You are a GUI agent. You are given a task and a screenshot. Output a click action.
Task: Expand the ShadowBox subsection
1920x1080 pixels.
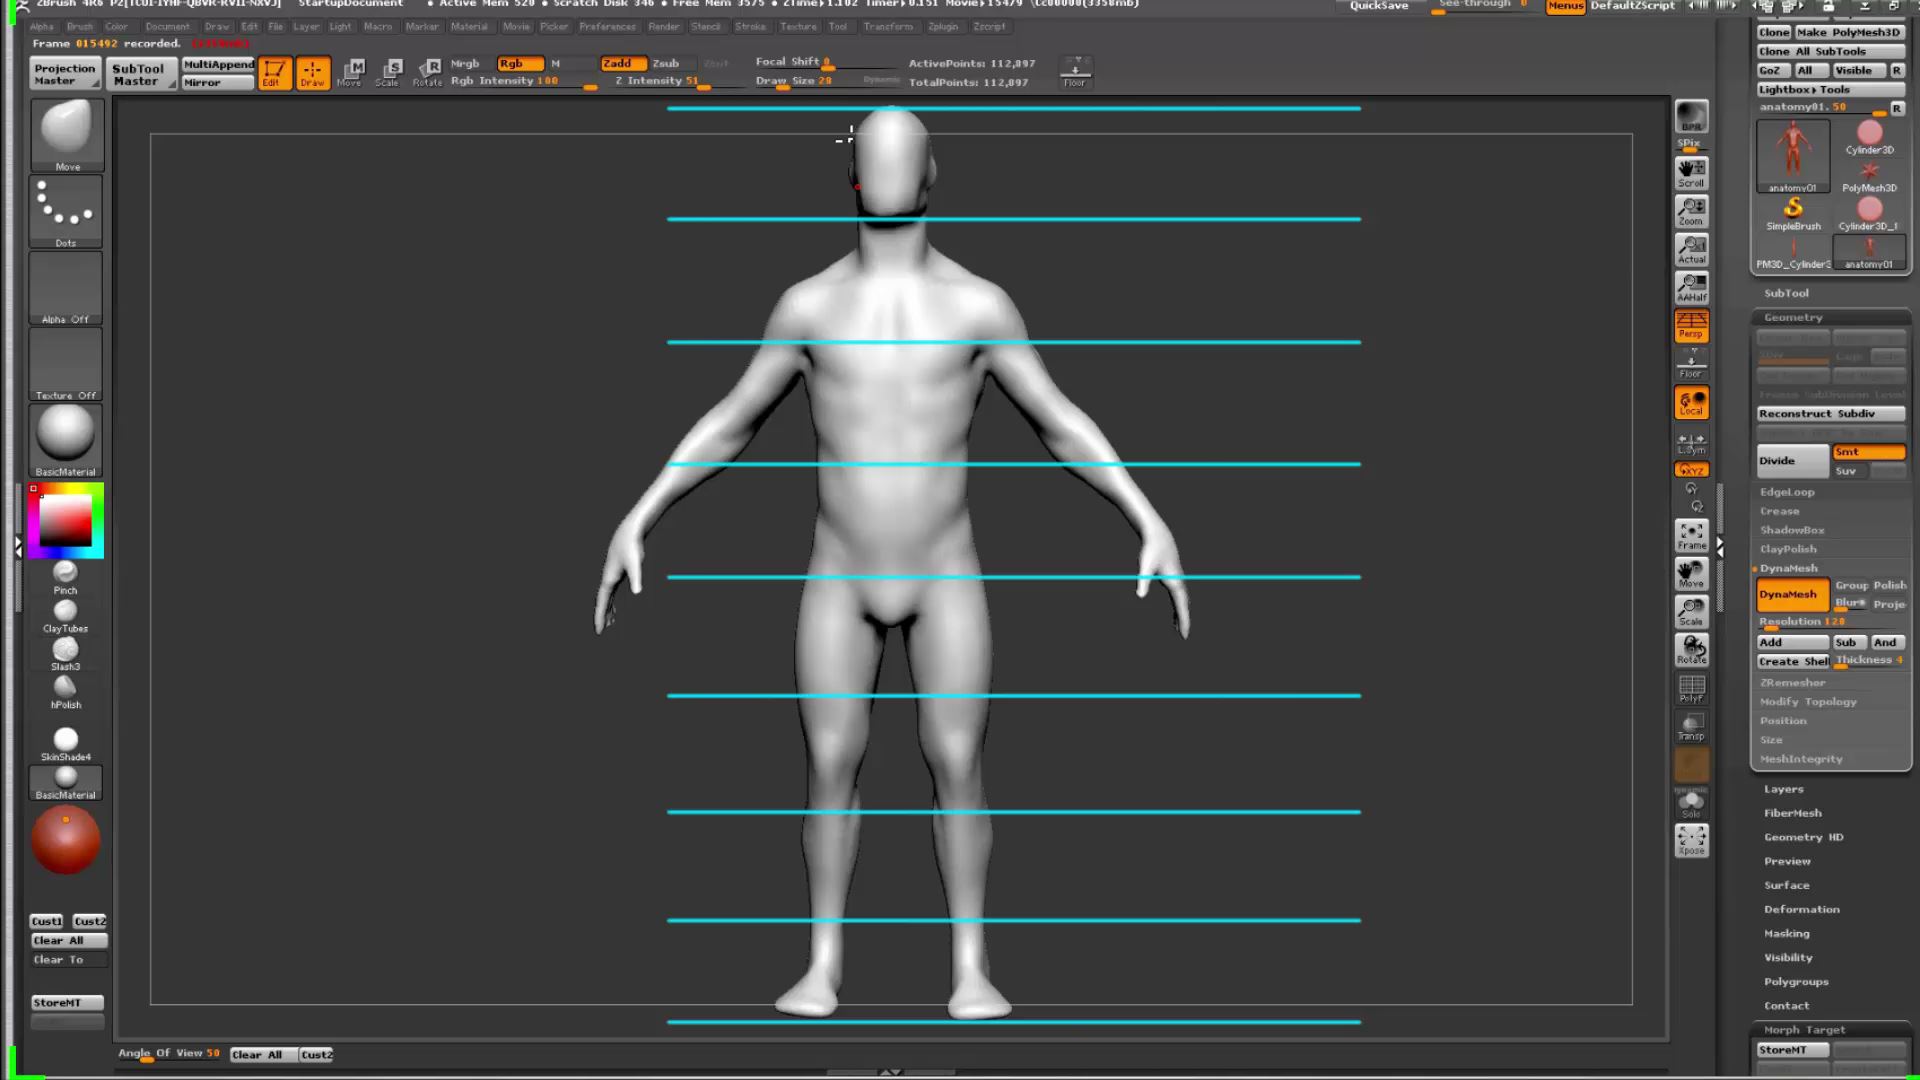coord(1792,530)
